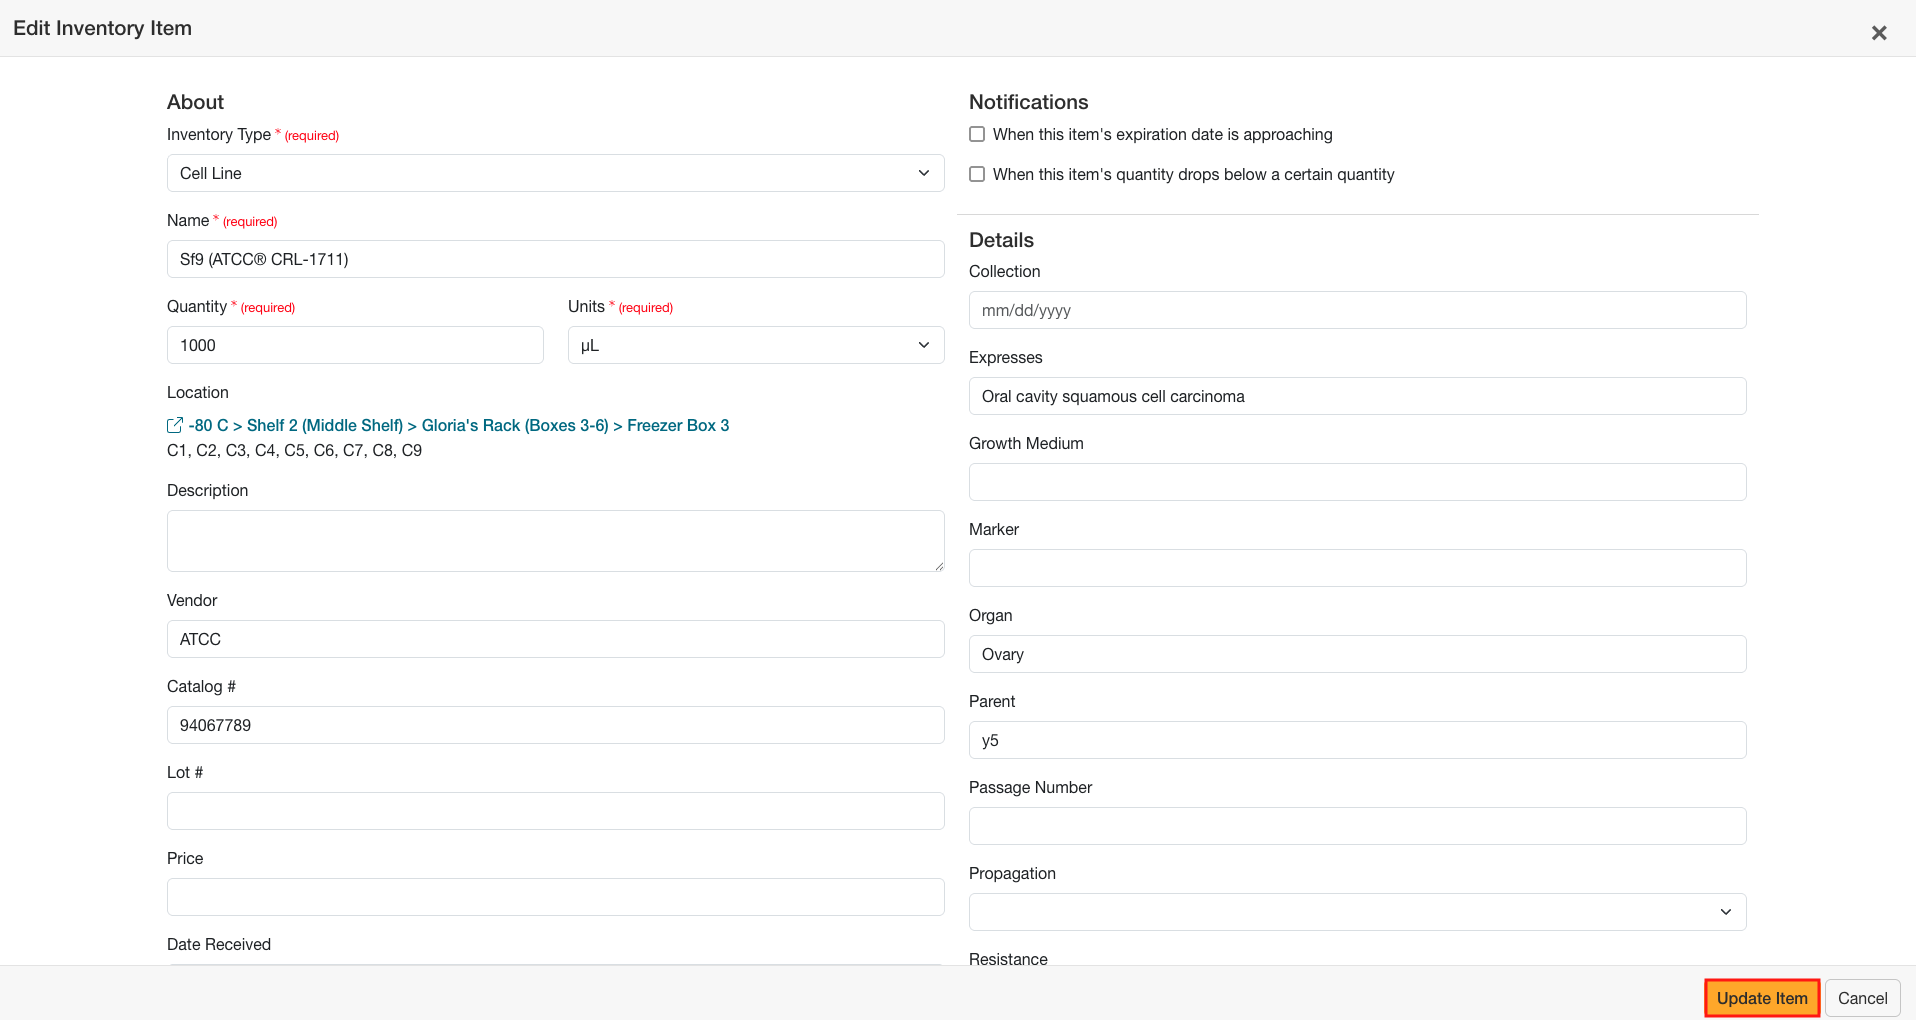Image resolution: width=1916 pixels, height=1020 pixels.
Task: Enable quantity drops below notification checkbox
Action: pyautogui.click(x=977, y=174)
